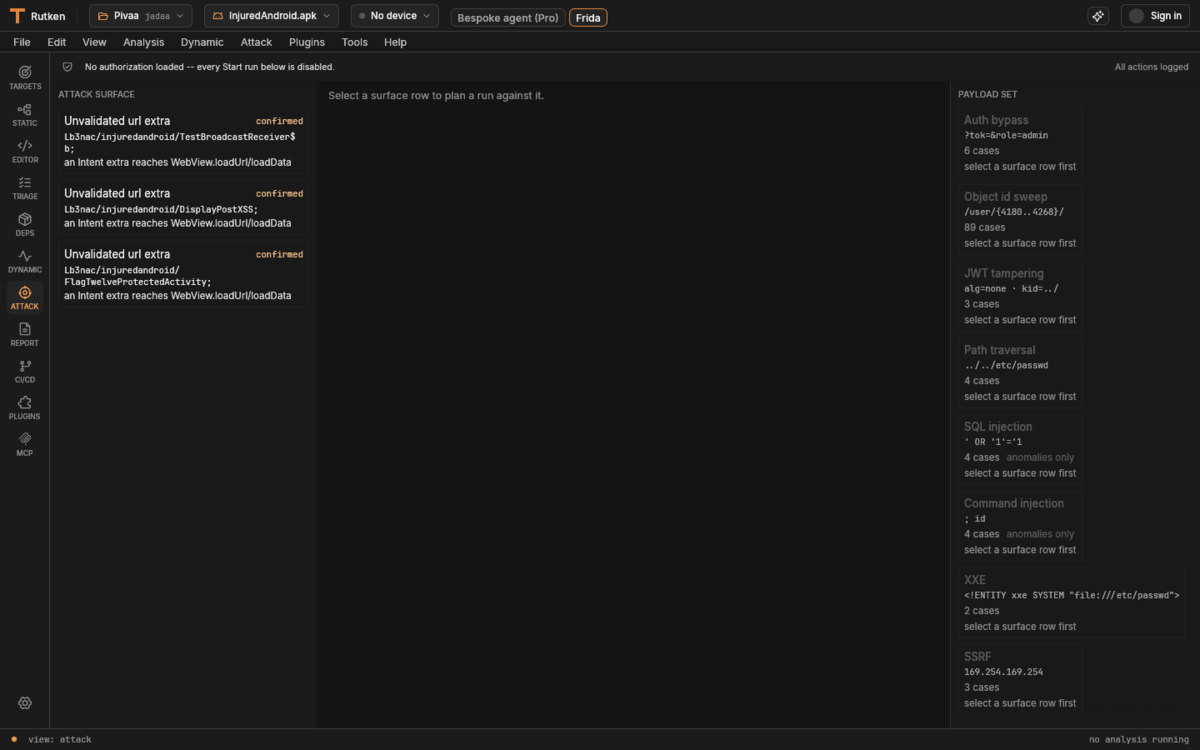Open the Edit menu
The image size is (1200, 750).
[57, 42]
